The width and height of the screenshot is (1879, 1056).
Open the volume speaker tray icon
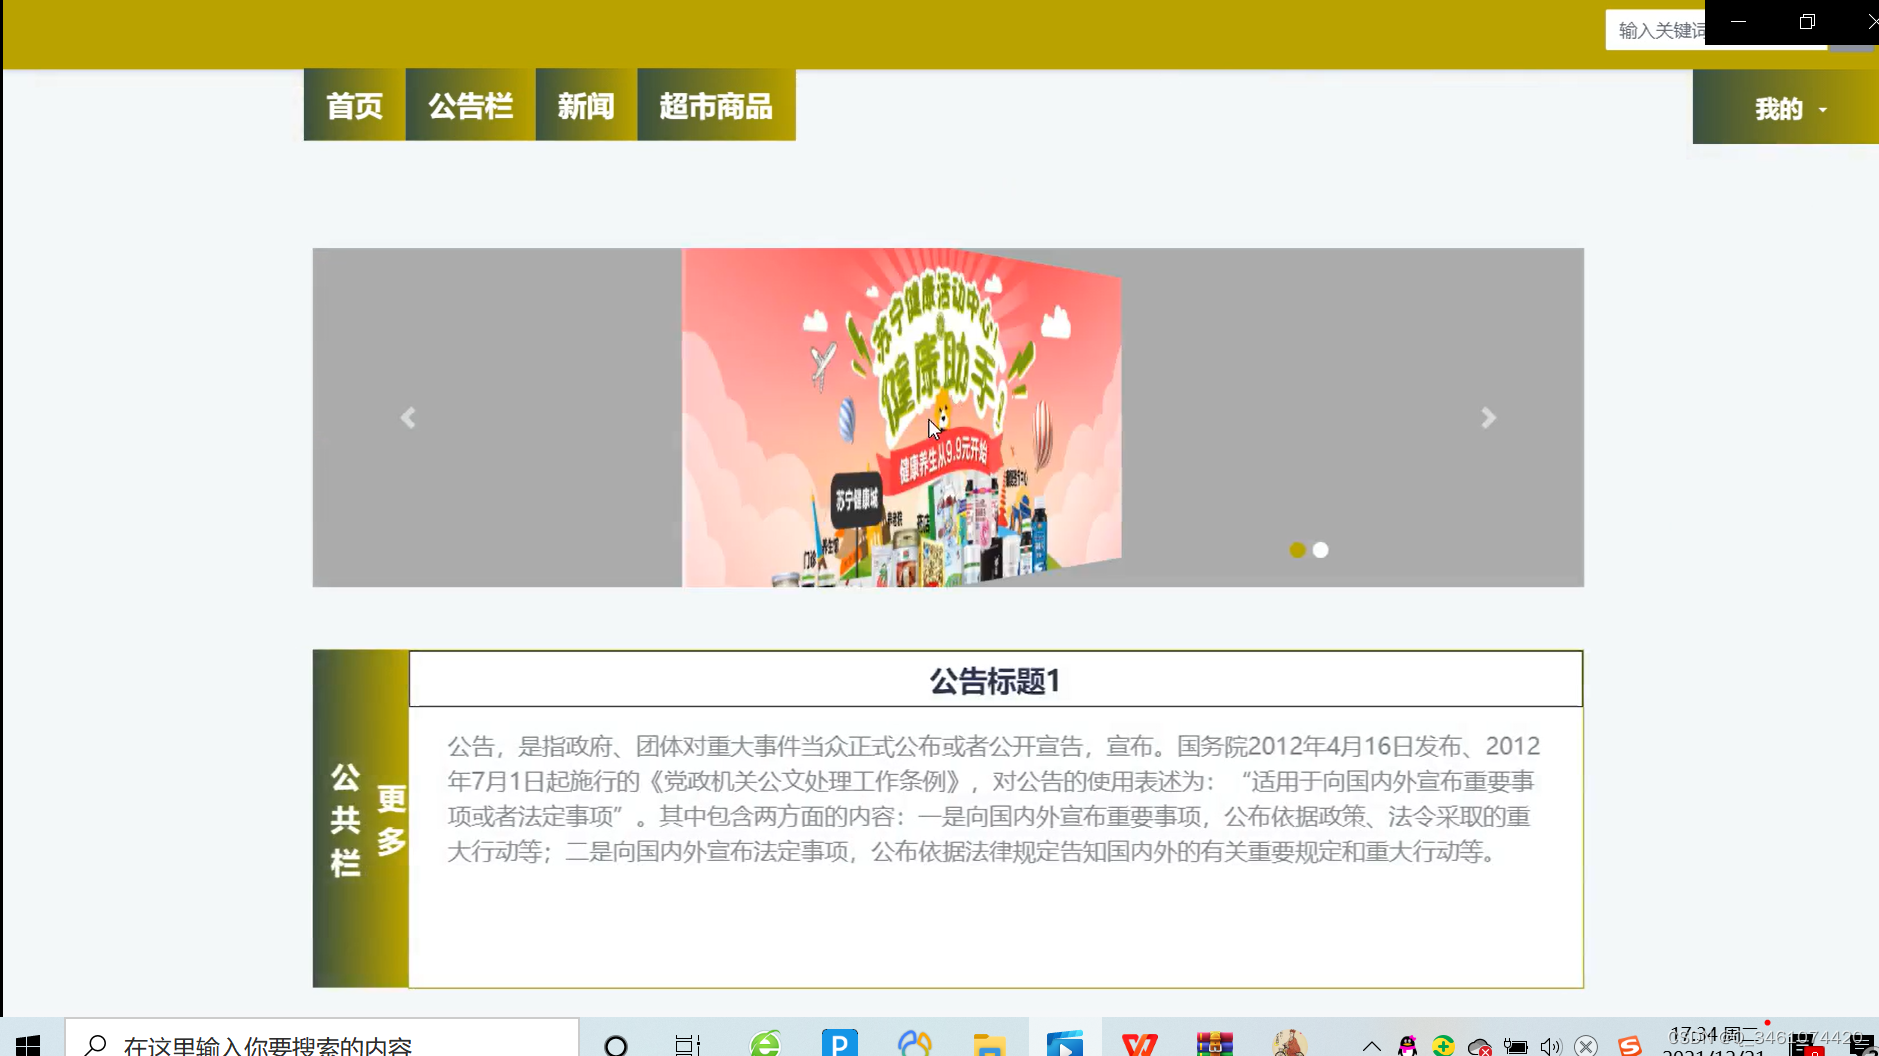1551,1047
